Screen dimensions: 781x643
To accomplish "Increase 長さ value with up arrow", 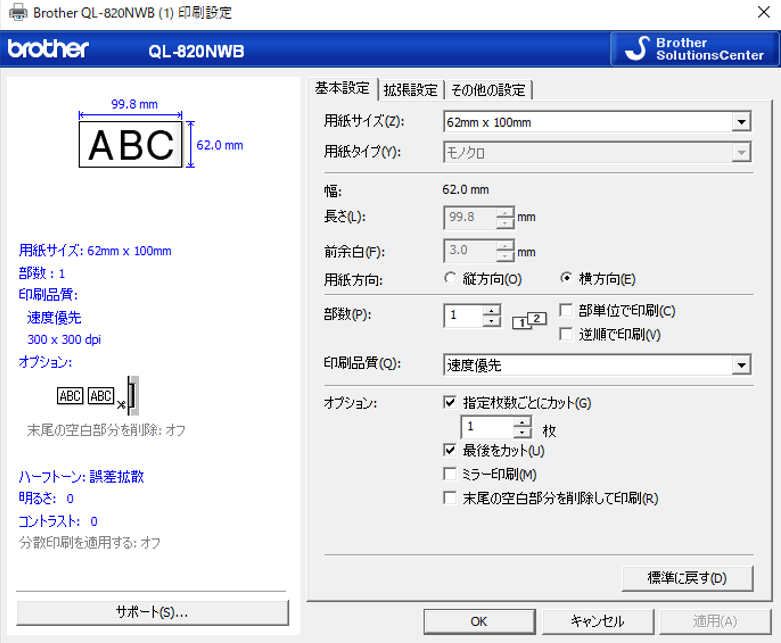I will pos(505,213).
